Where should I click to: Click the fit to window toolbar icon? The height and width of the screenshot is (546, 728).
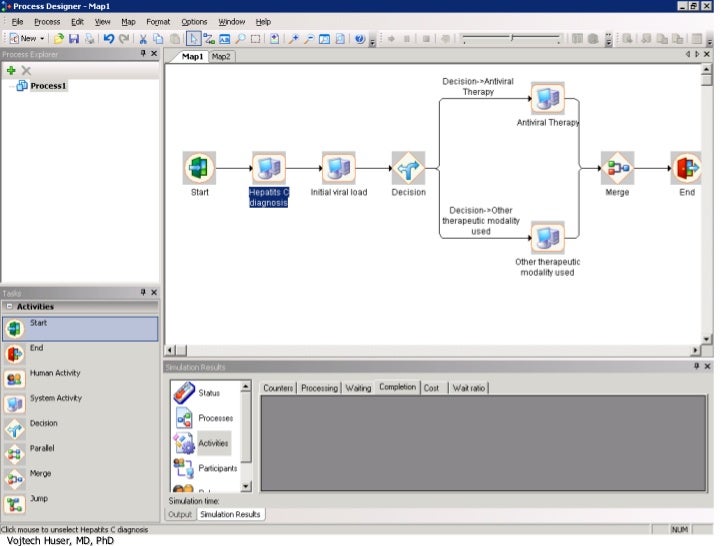(x=325, y=39)
